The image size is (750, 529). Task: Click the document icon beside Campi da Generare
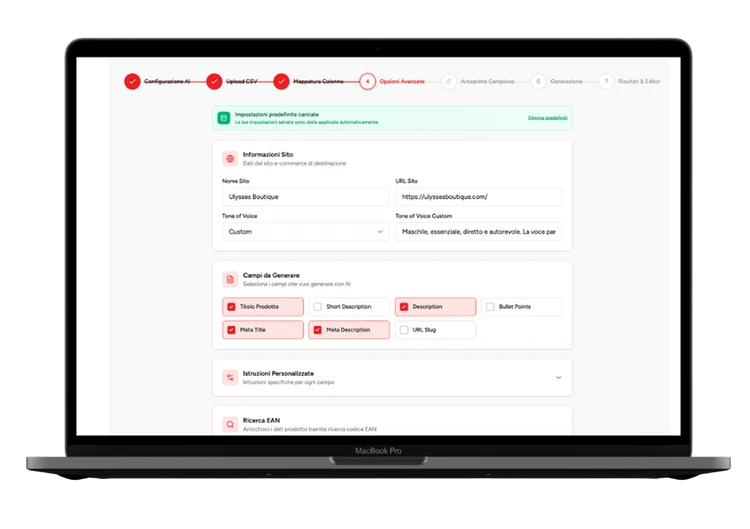(230, 279)
